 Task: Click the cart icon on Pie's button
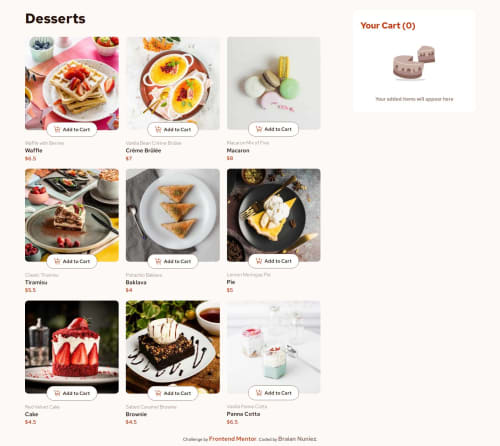point(259,261)
